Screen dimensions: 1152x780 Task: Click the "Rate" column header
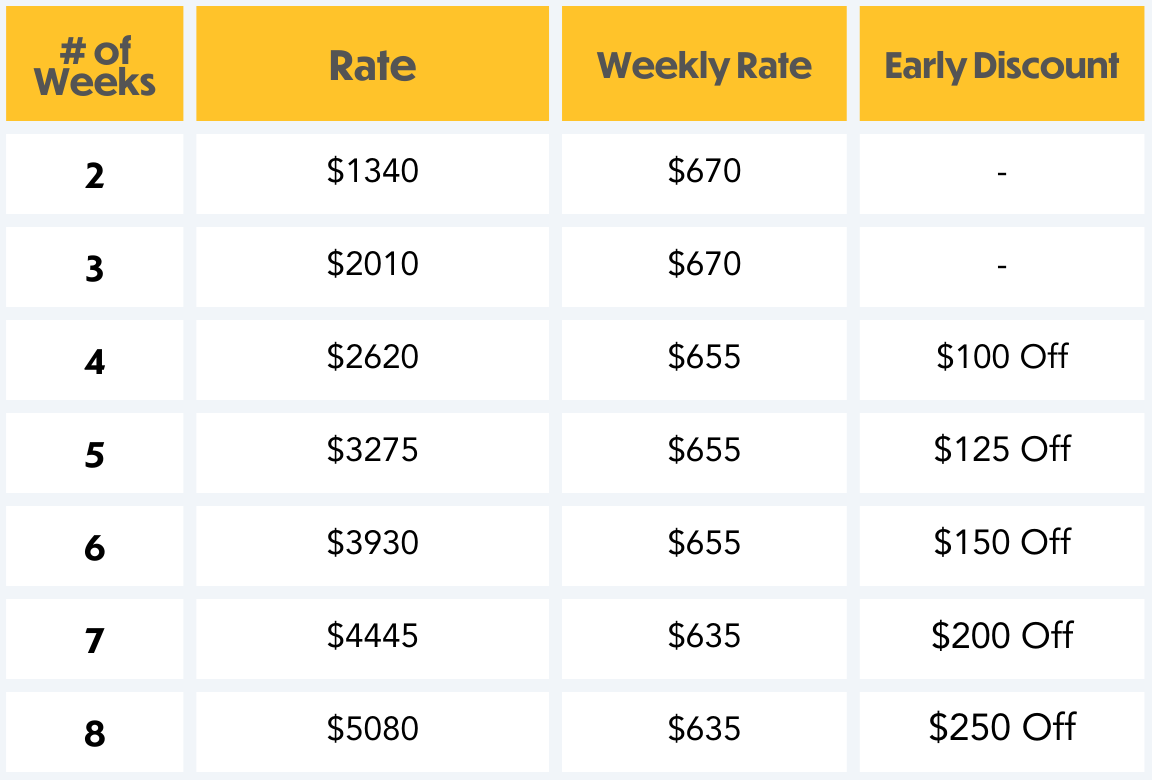372,66
